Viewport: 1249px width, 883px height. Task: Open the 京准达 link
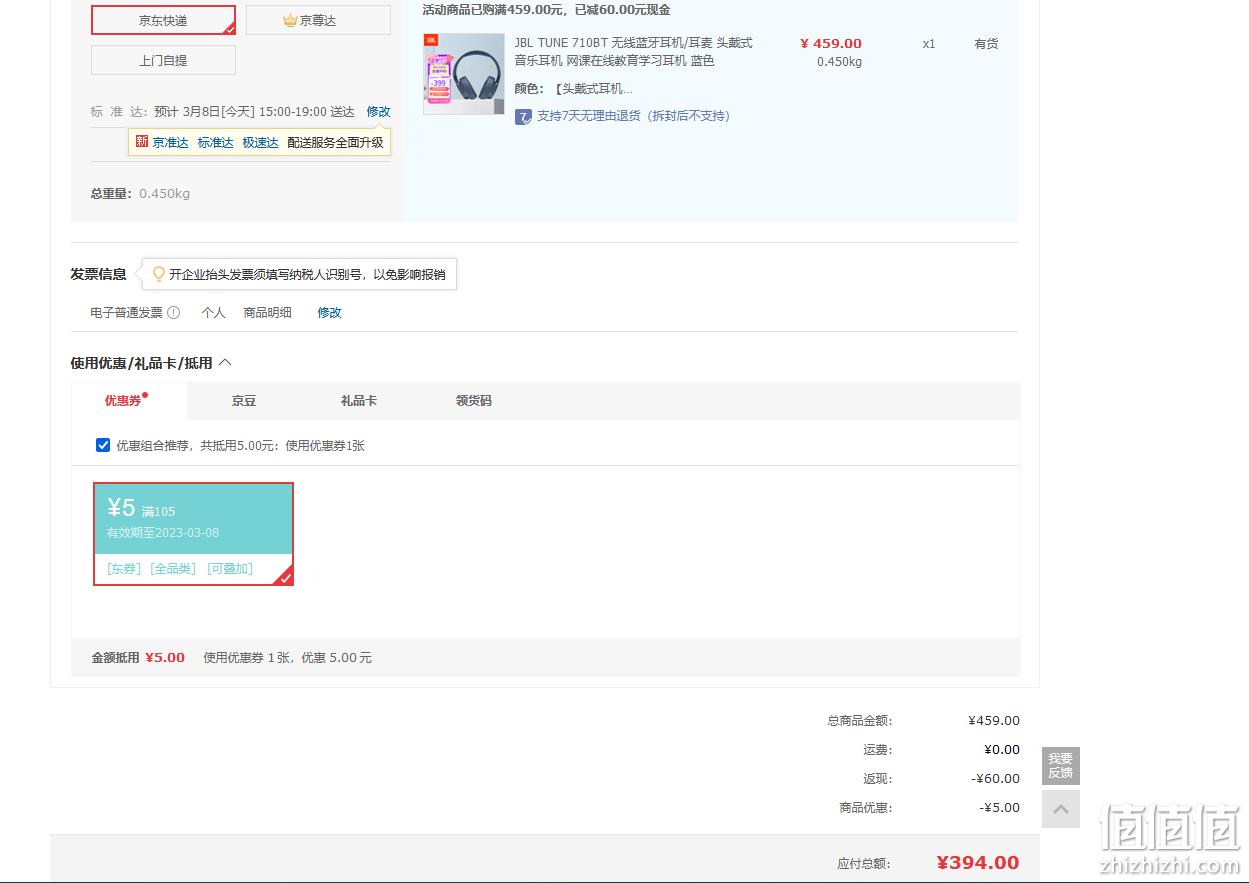point(170,143)
